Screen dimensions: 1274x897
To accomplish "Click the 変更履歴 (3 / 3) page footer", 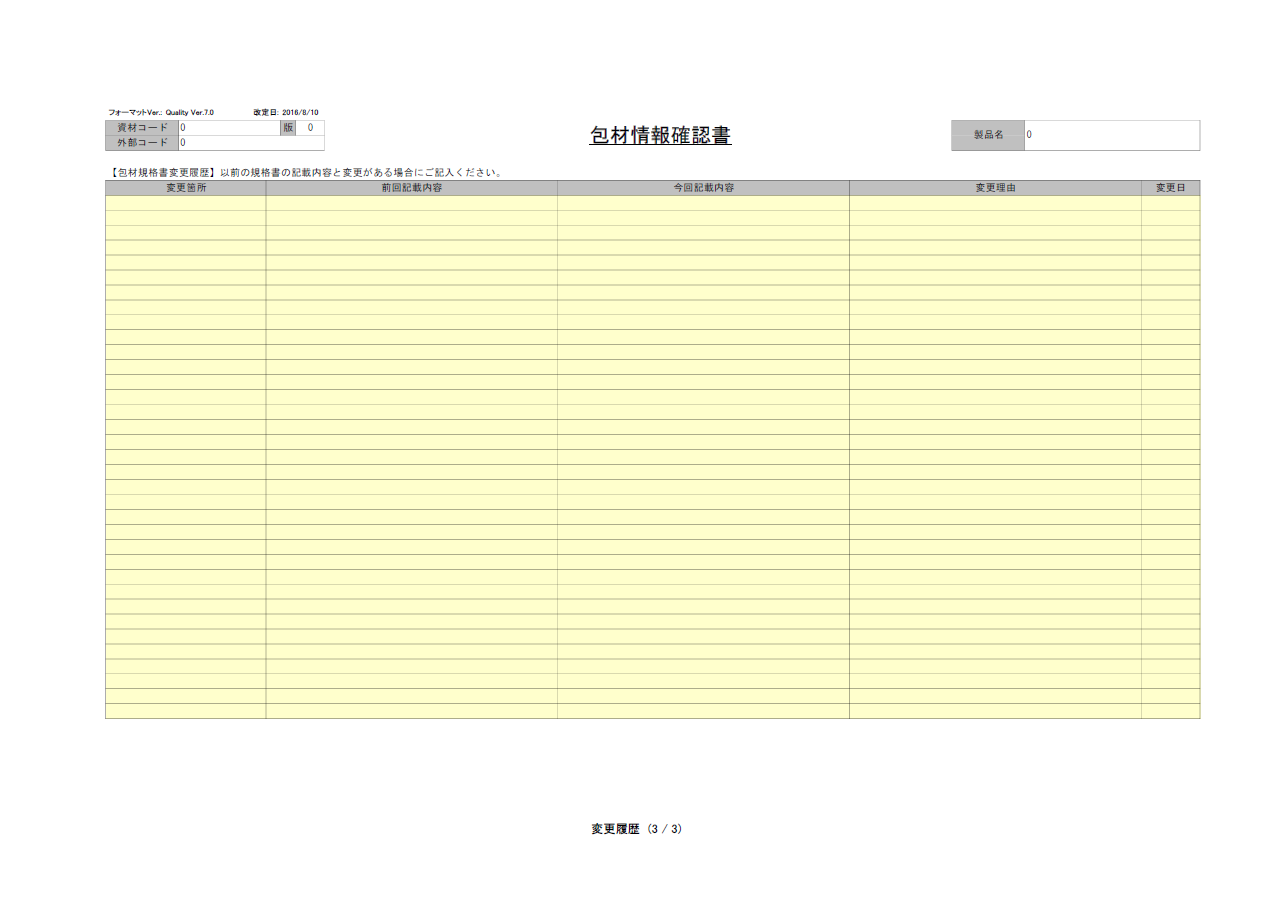I will click(637, 829).
